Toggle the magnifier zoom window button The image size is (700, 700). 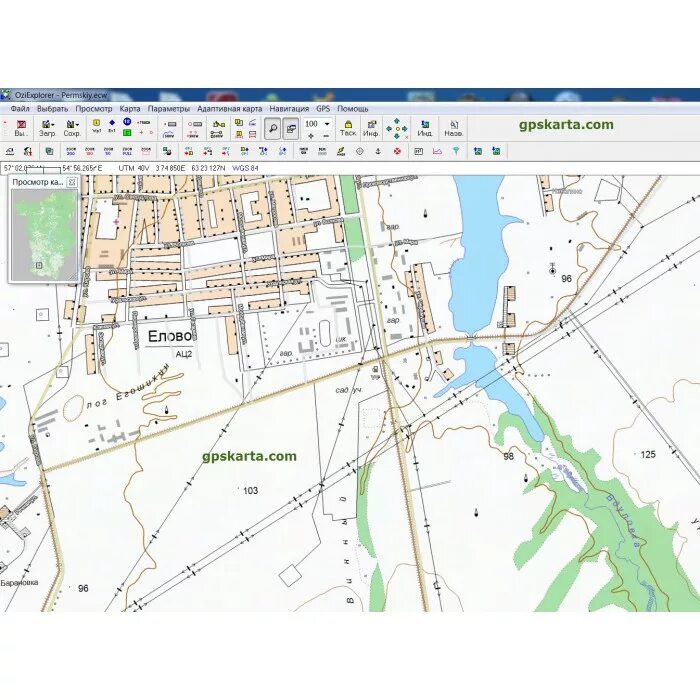272,129
